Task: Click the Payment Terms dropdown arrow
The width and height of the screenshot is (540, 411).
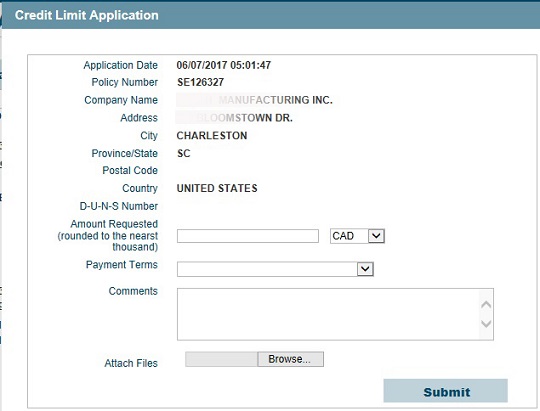Action: pyautogui.click(x=365, y=269)
